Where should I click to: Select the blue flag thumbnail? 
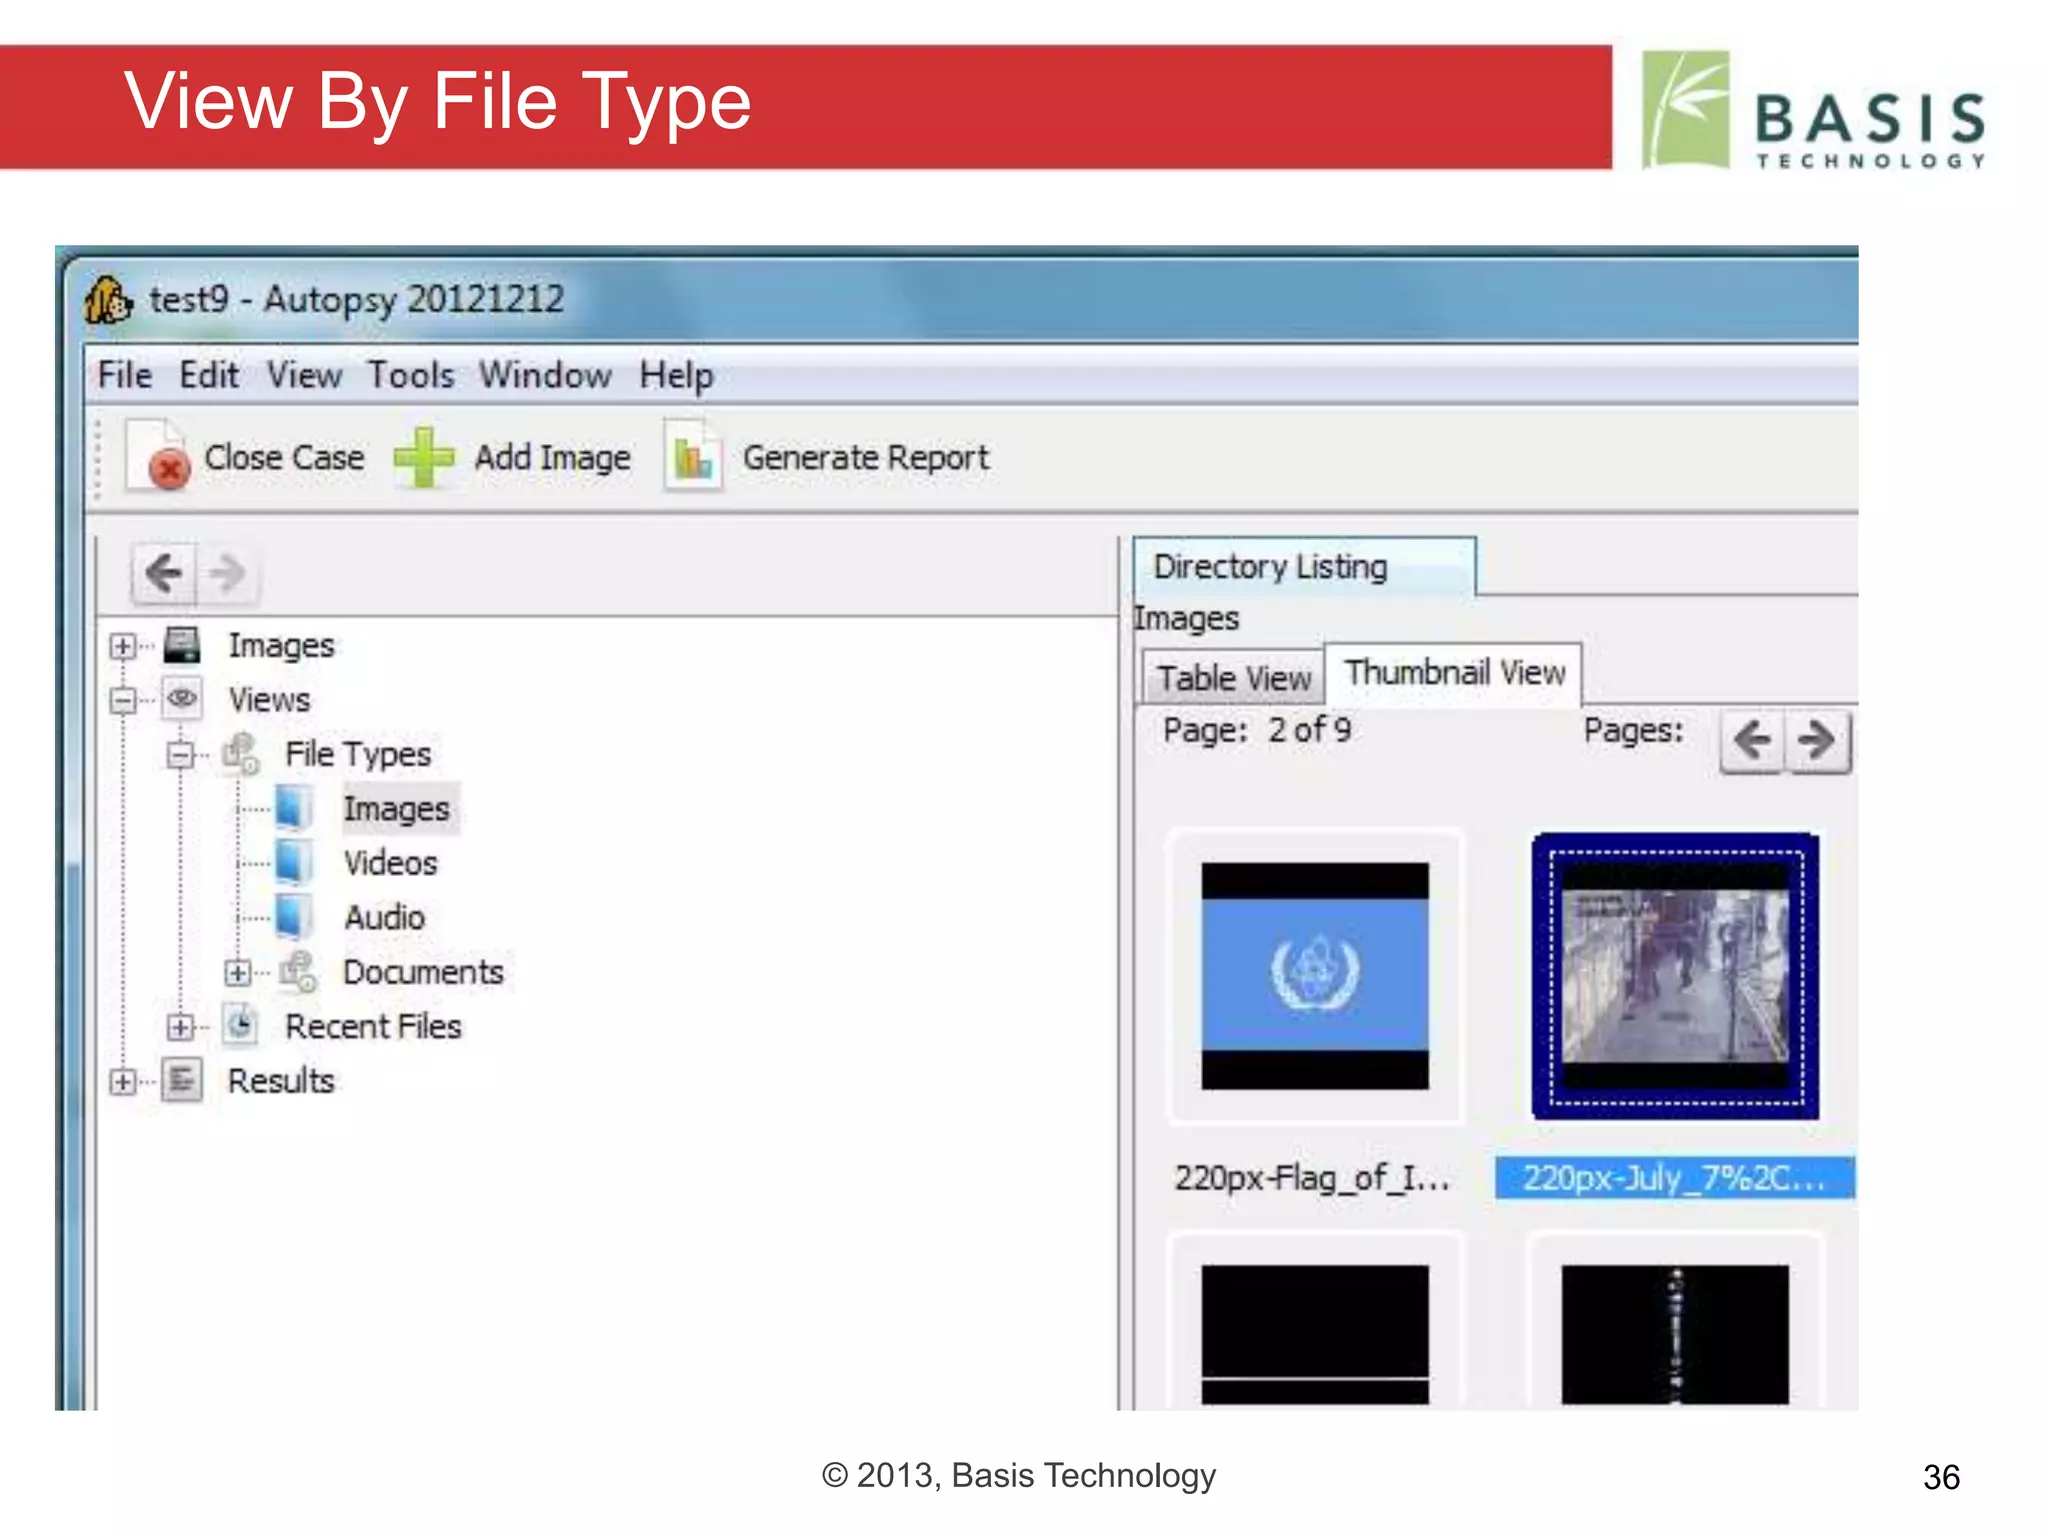[x=1315, y=976]
